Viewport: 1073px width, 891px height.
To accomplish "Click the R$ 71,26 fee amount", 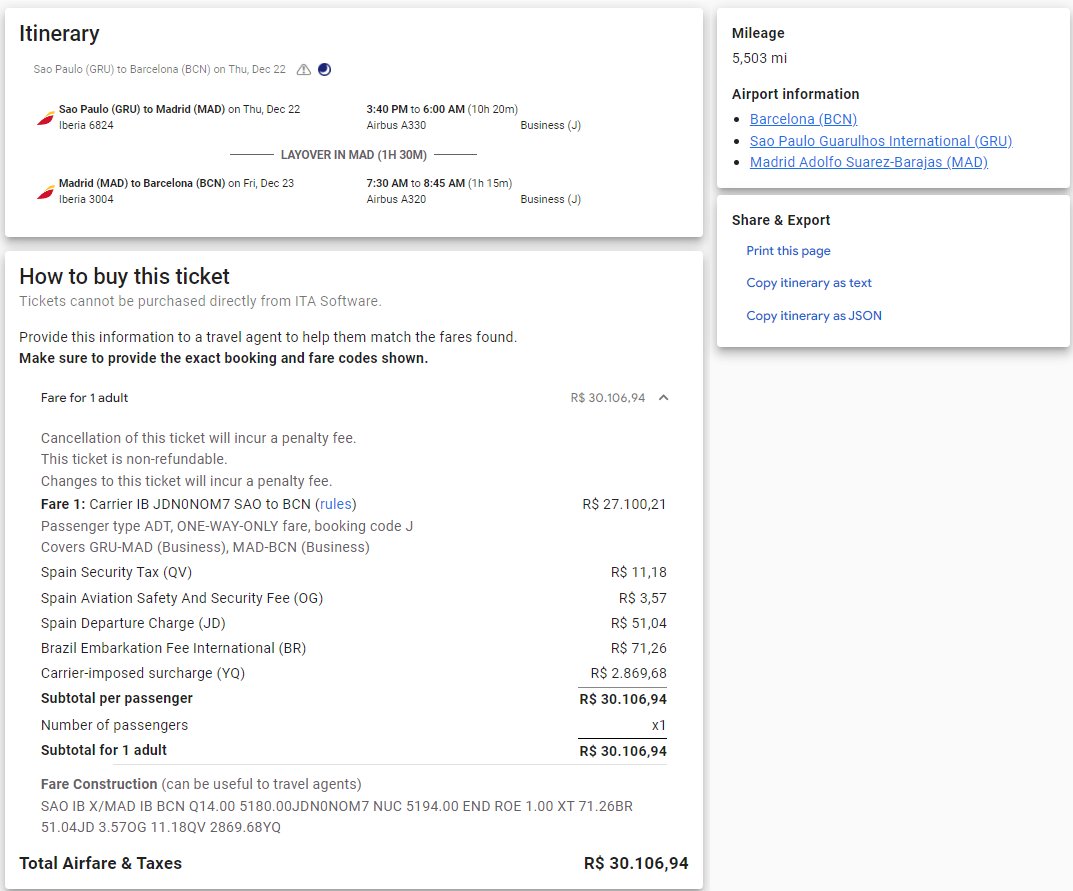I will 638,648.
